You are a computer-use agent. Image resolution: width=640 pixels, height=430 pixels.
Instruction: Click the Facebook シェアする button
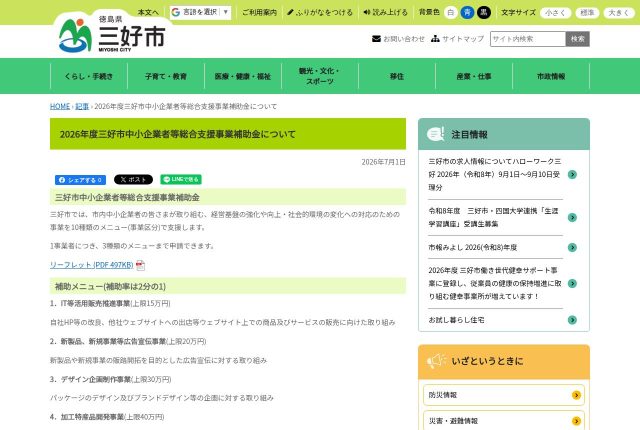point(80,180)
